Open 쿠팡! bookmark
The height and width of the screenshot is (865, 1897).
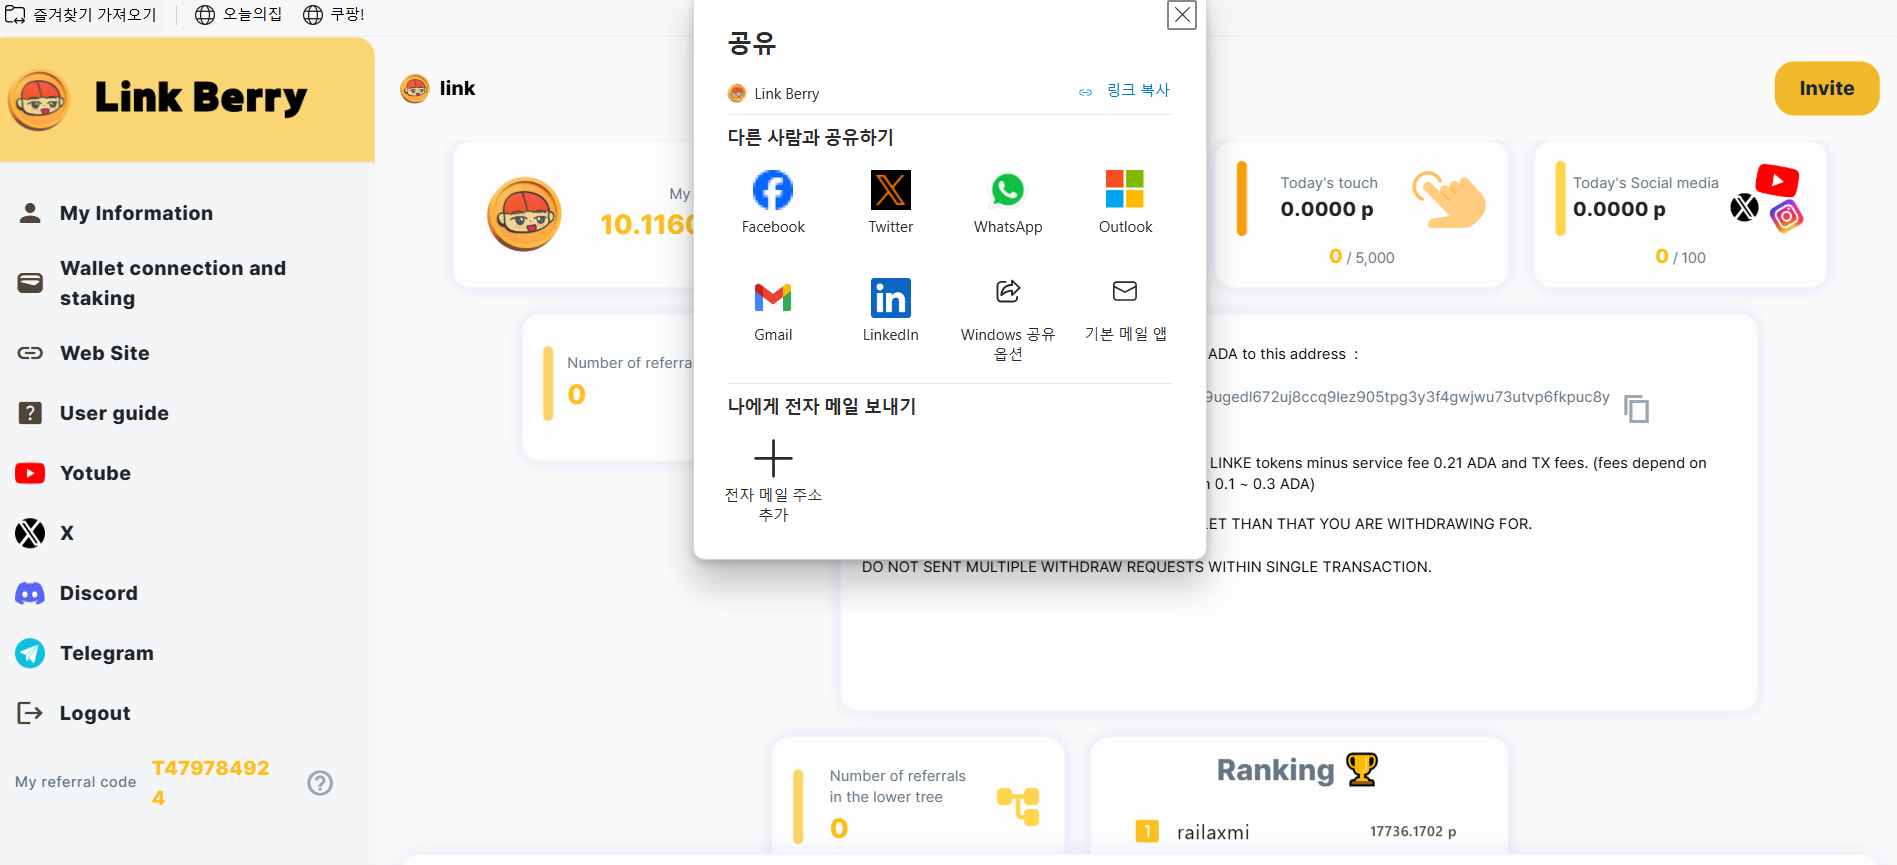334,15
